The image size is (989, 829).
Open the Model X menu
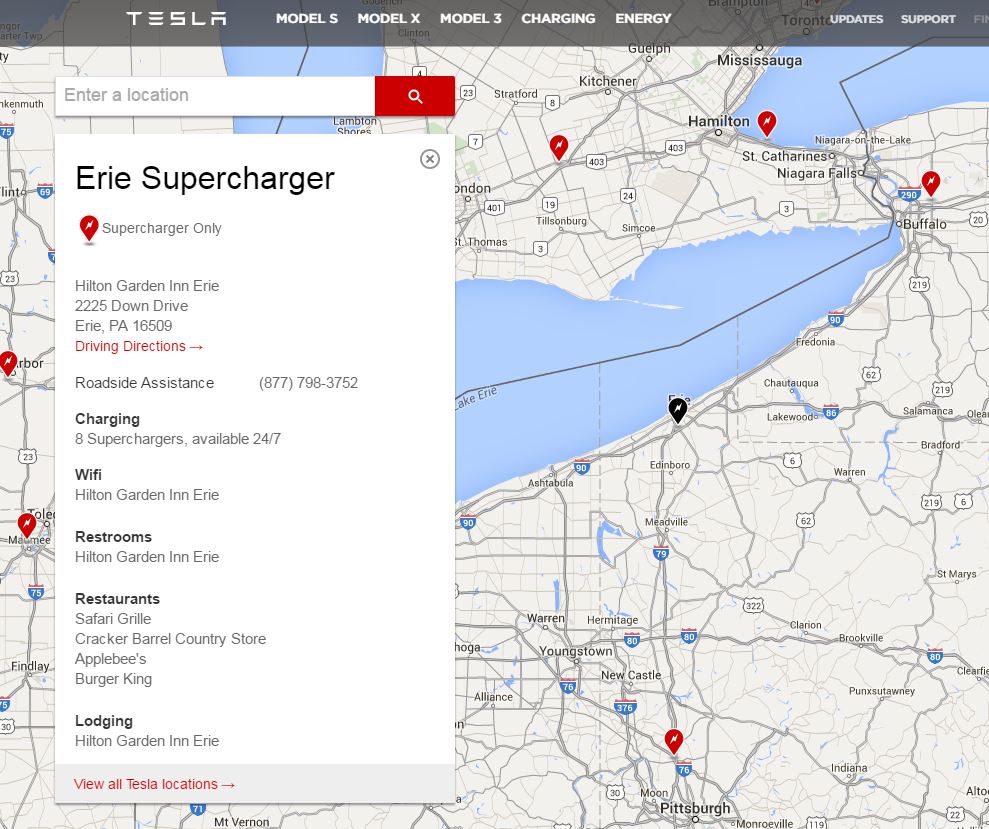[389, 18]
